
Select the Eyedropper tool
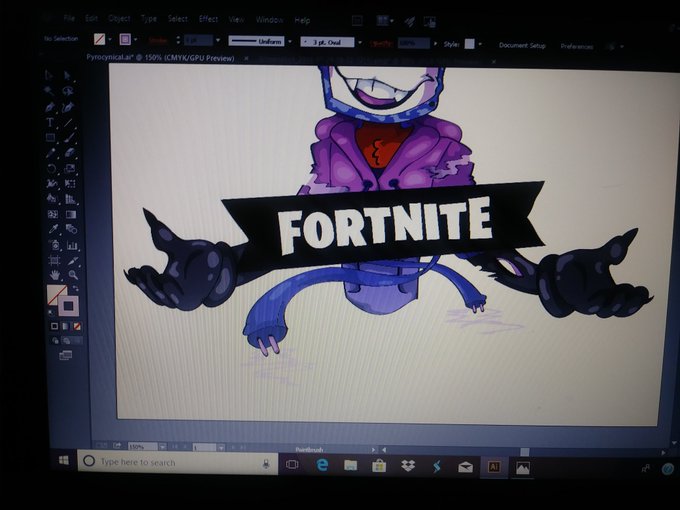pos(53,229)
